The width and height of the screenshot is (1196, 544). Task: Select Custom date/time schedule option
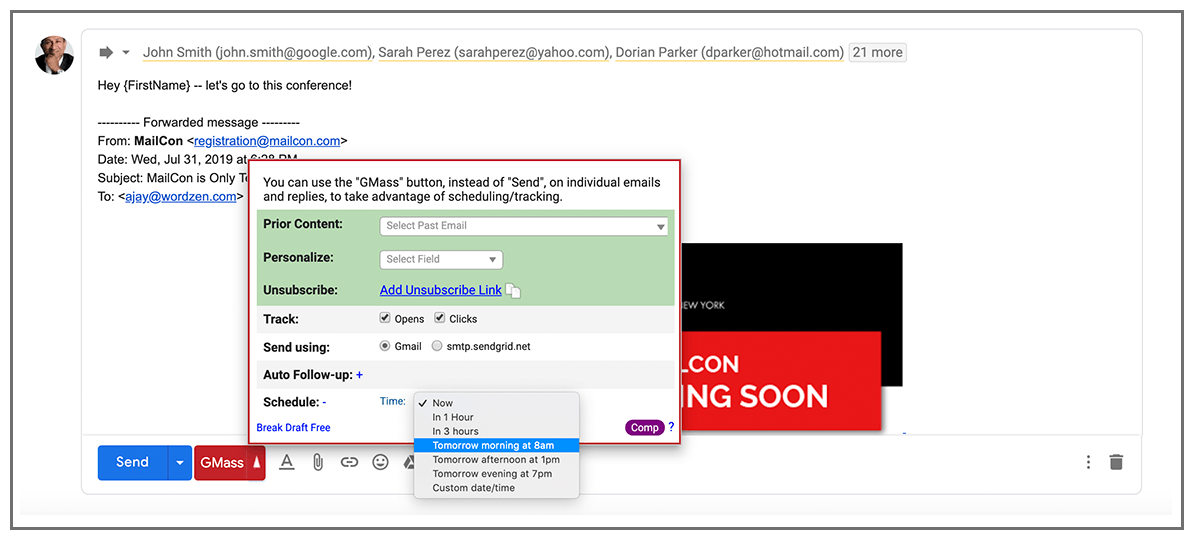point(474,488)
